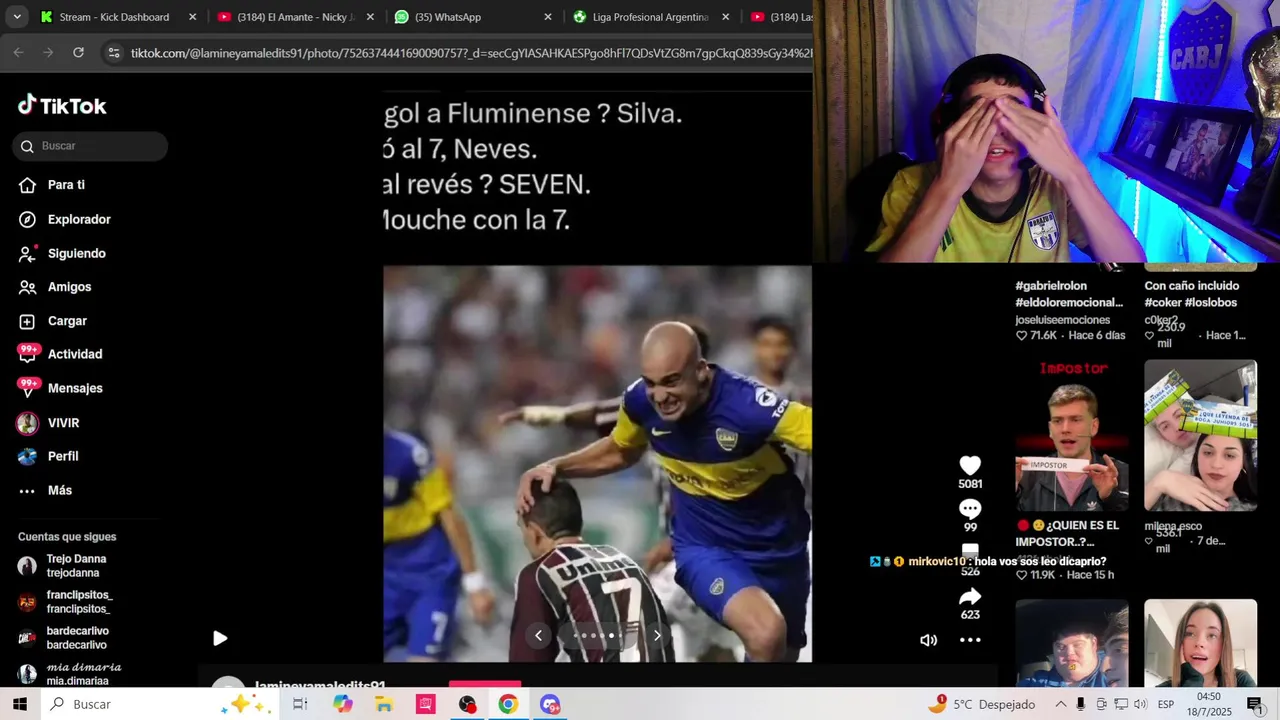Open the taskbar clock and calendar
The width and height of the screenshot is (1280, 720).
[x=1208, y=703]
